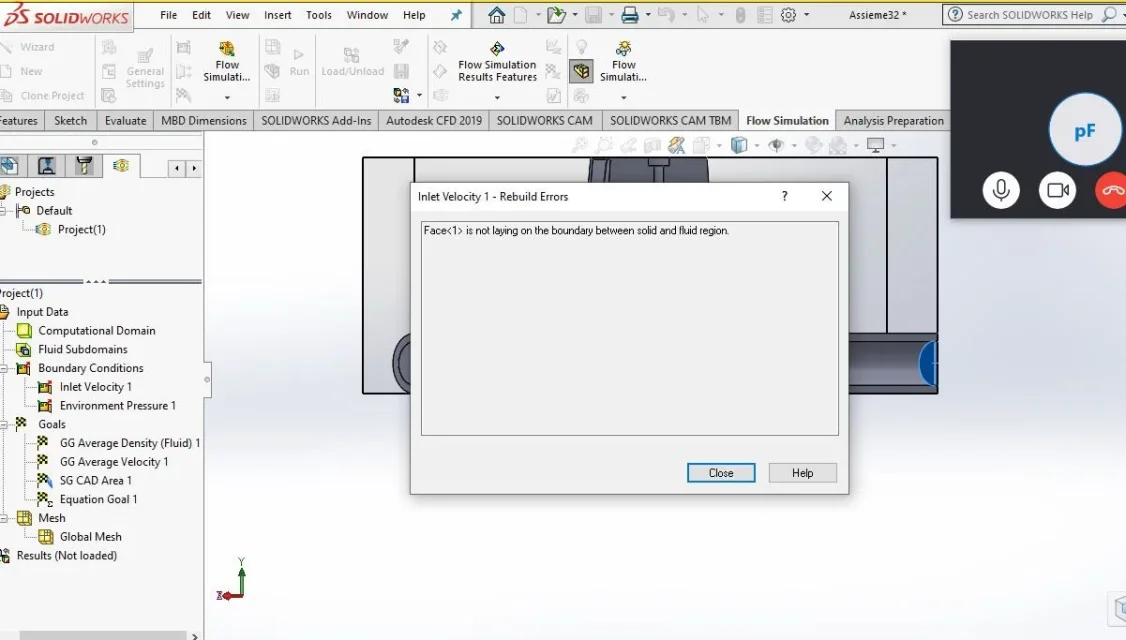Toggle the camera in call overlay
The width and height of the screenshot is (1126, 640).
pyautogui.click(x=1057, y=190)
